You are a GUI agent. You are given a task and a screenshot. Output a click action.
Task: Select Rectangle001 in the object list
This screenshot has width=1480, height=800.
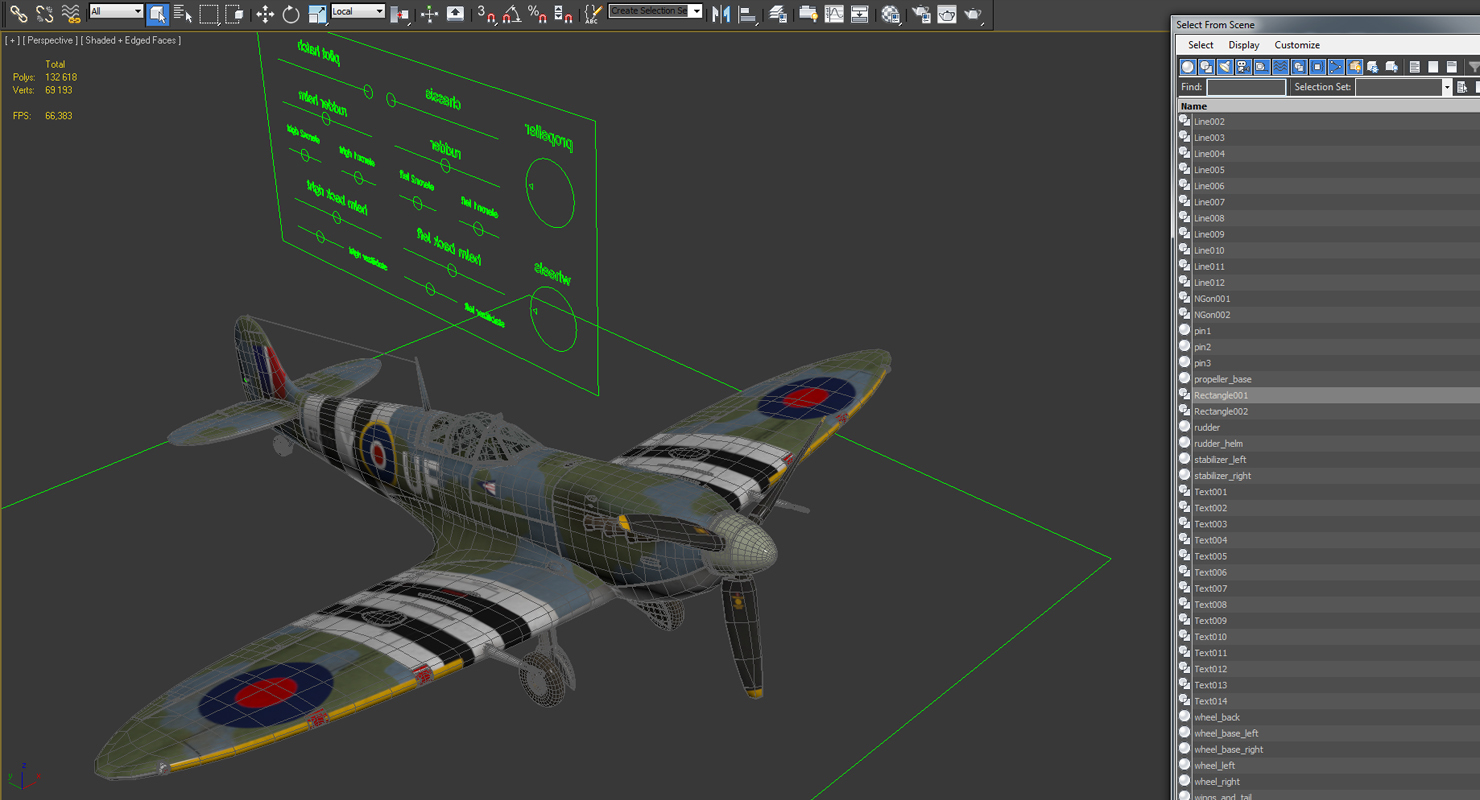(1329, 395)
